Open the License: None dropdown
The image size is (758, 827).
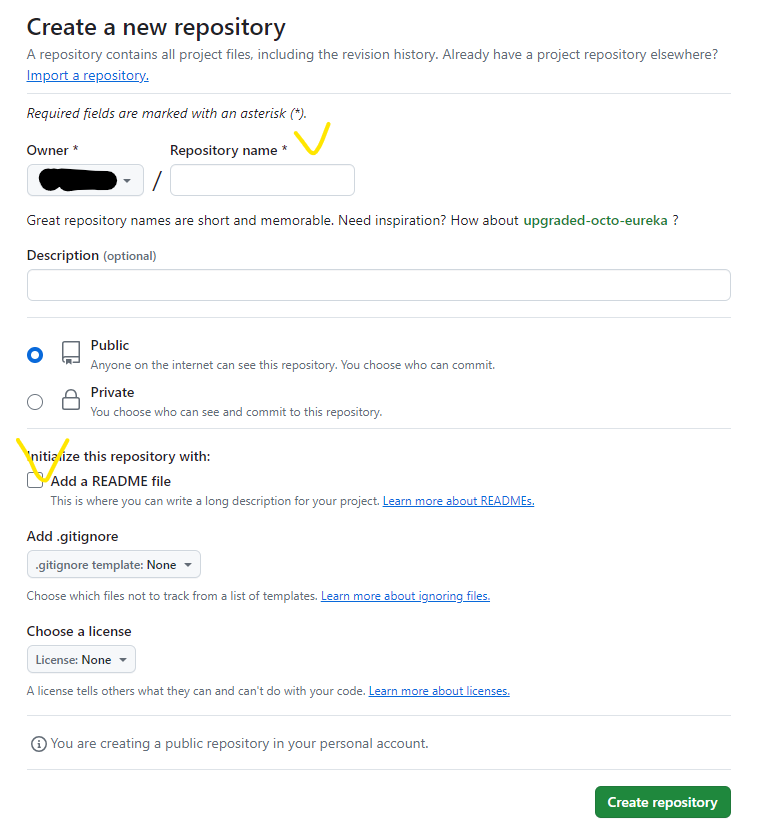click(x=81, y=659)
